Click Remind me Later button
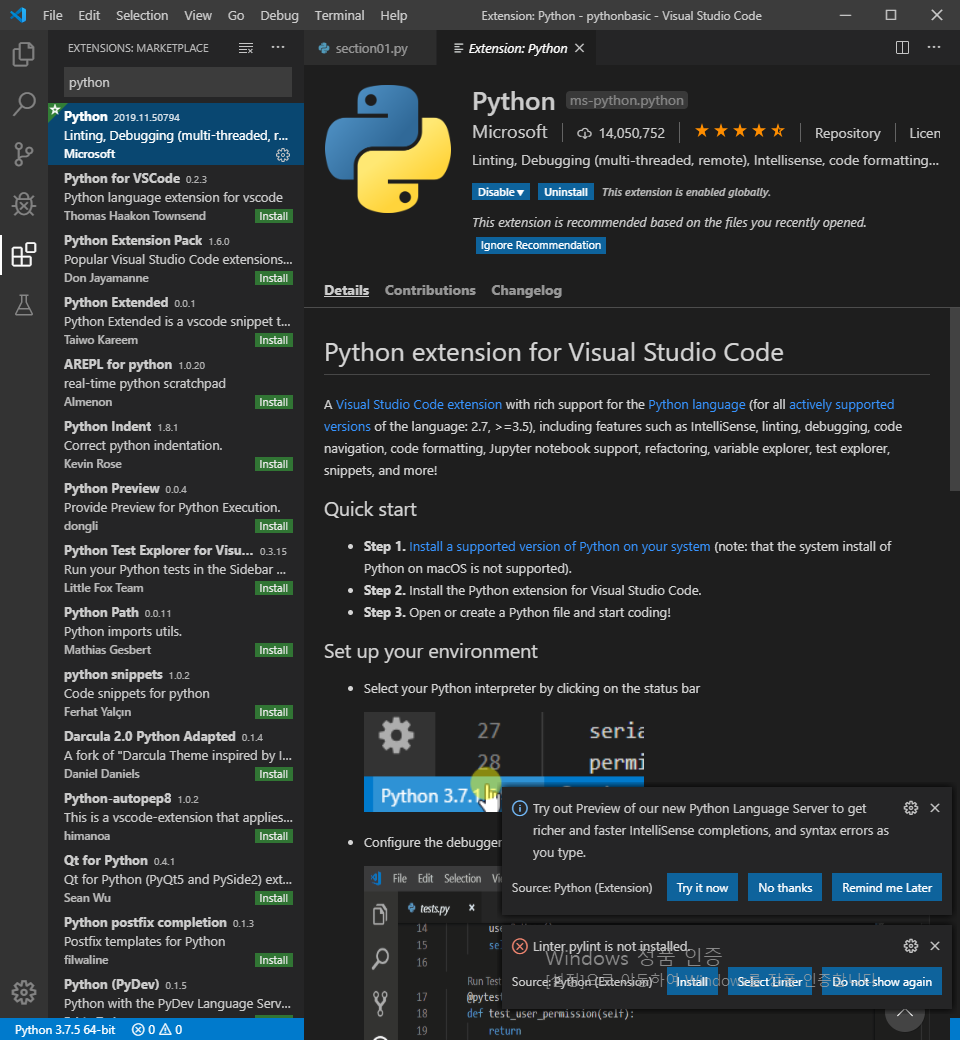Viewport: 960px width, 1040px height. [x=887, y=887]
